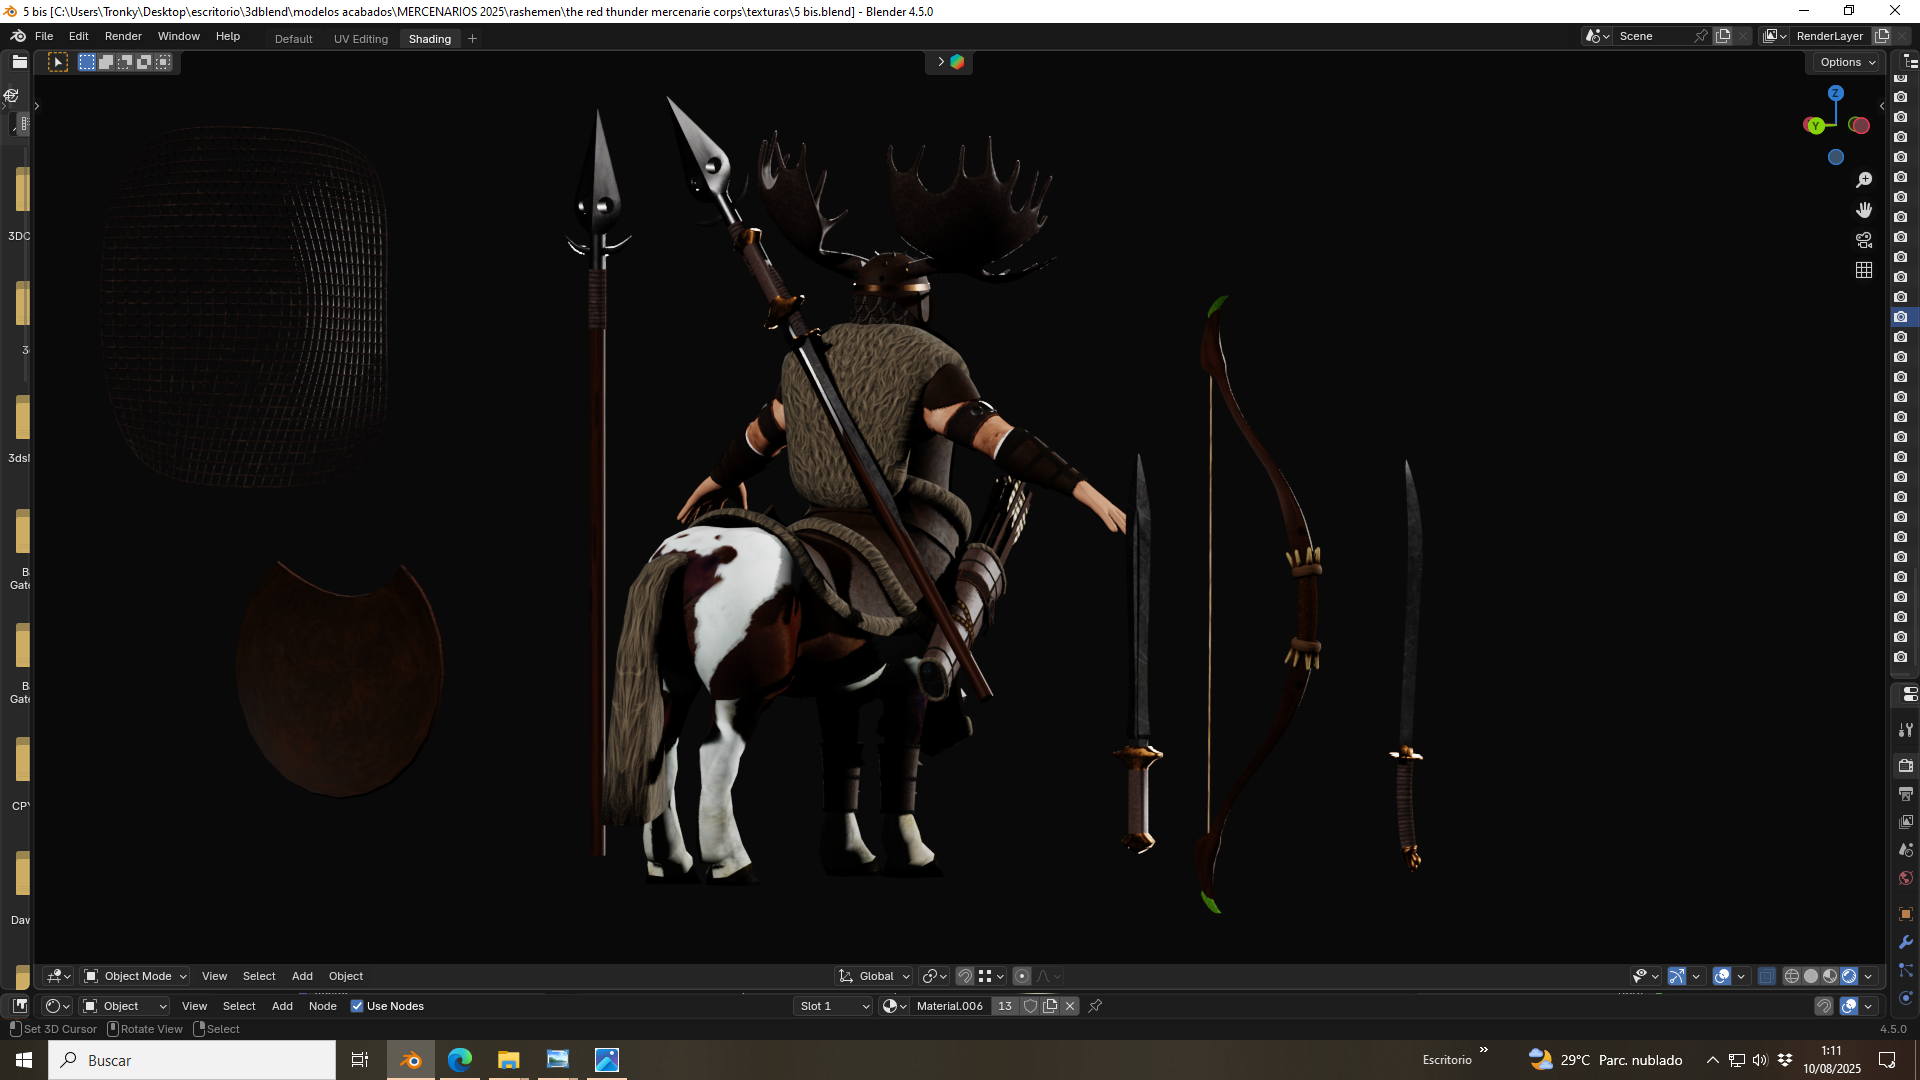Open the Render menu
Screen dimensions: 1920x1080
(123, 36)
